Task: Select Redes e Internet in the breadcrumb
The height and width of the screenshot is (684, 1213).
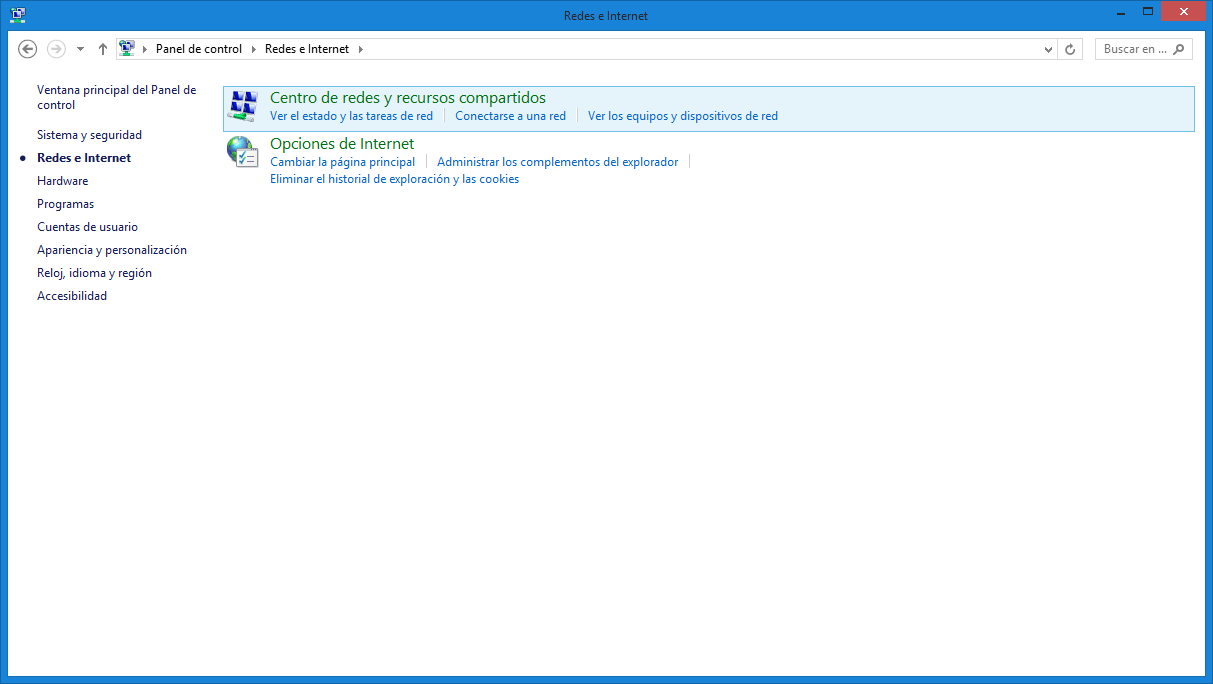Action: (x=307, y=49)
